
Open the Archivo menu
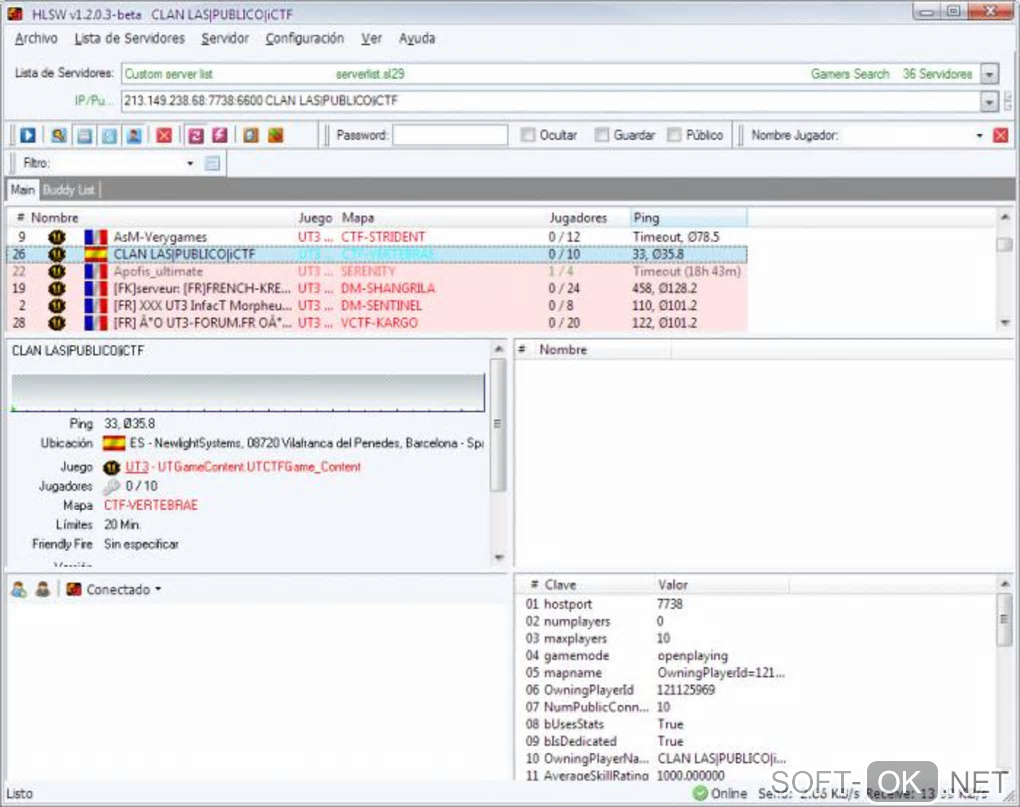(x=36, y=38)
